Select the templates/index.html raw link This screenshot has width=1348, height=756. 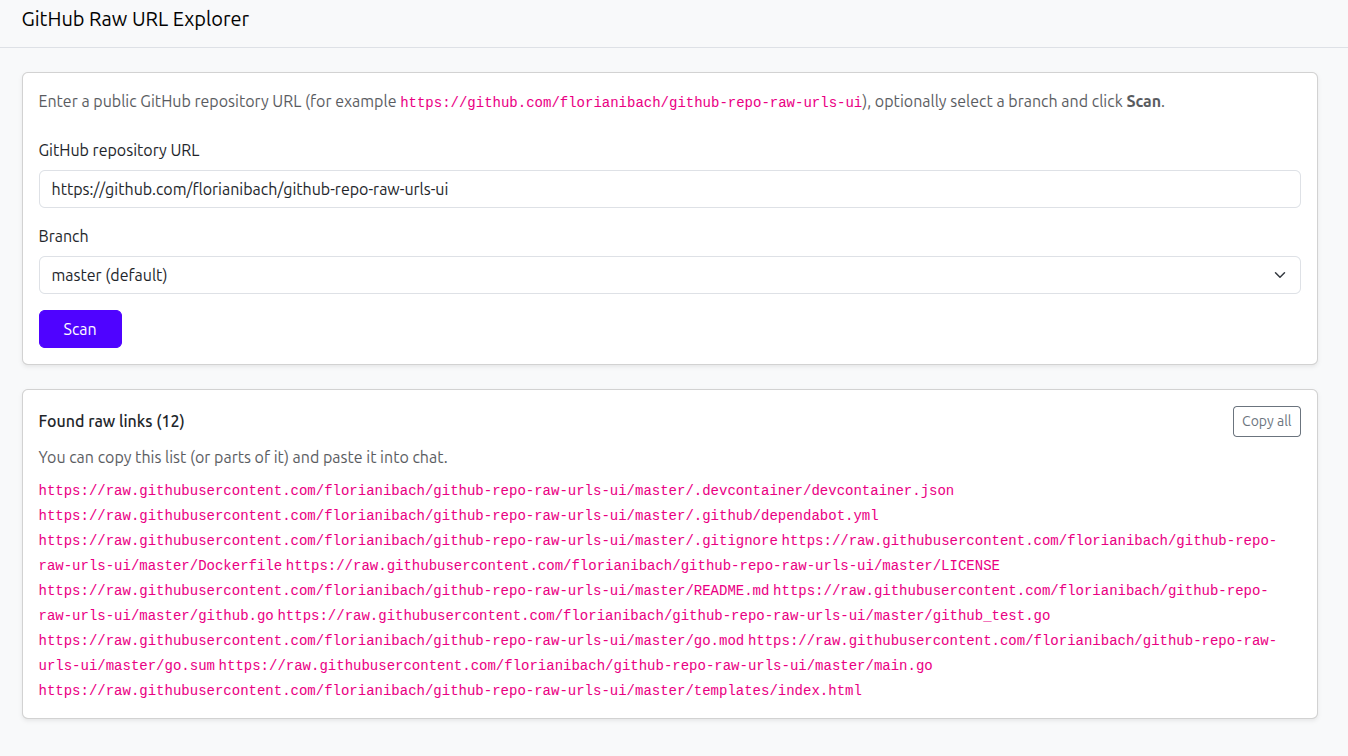[x=450, y=691]
